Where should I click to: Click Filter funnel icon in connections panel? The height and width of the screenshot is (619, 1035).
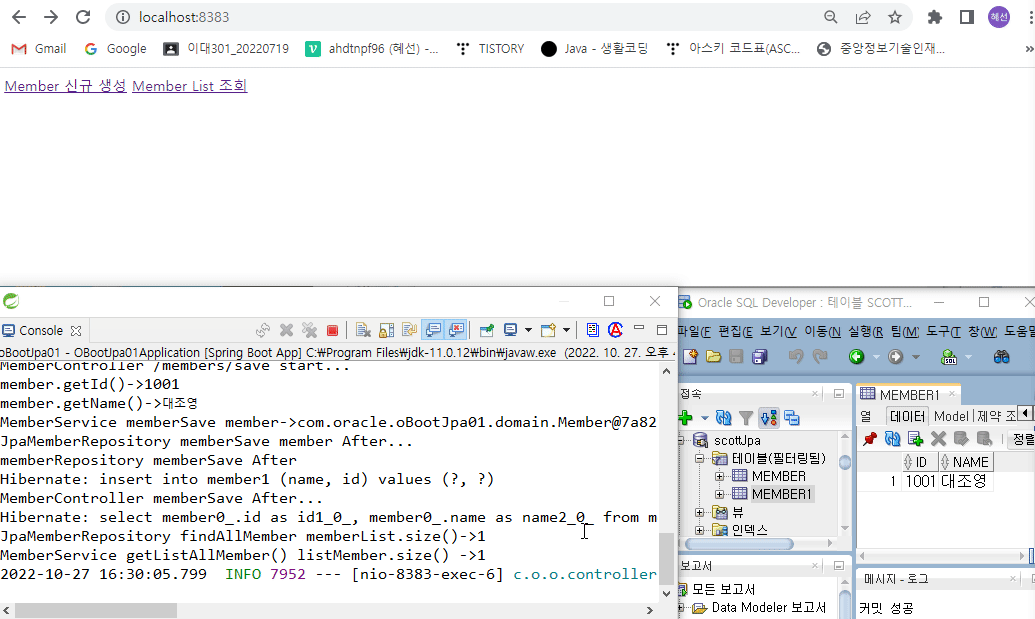[746, 418]
